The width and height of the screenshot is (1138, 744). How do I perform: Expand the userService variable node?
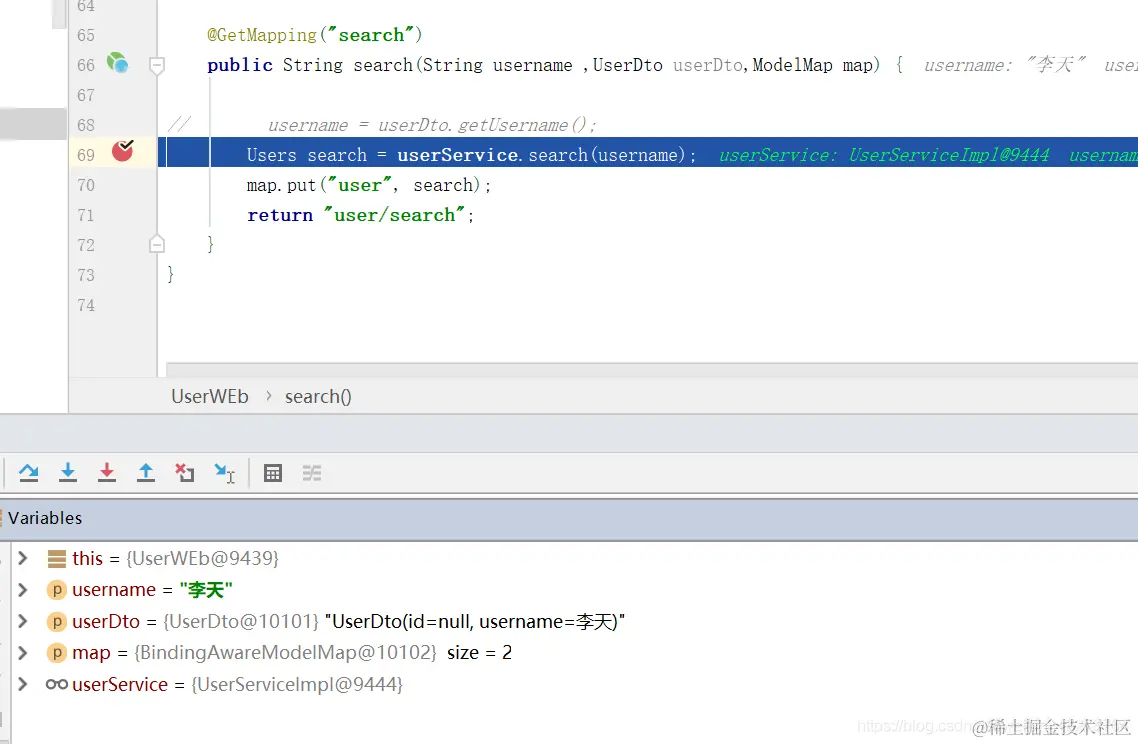coord(22,684)
